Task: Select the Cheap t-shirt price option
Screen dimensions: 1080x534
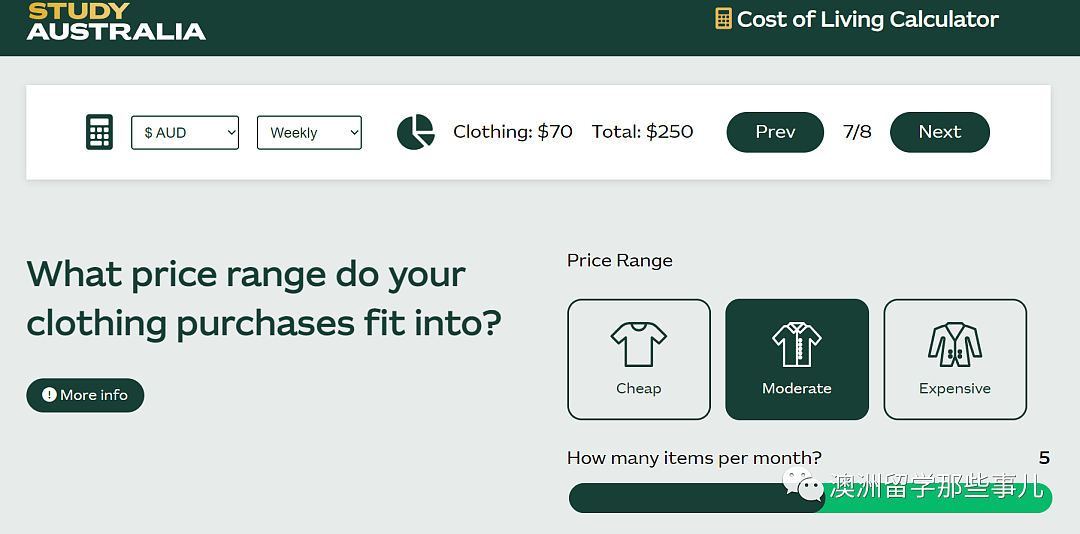Action: click(x=638, y=359)
